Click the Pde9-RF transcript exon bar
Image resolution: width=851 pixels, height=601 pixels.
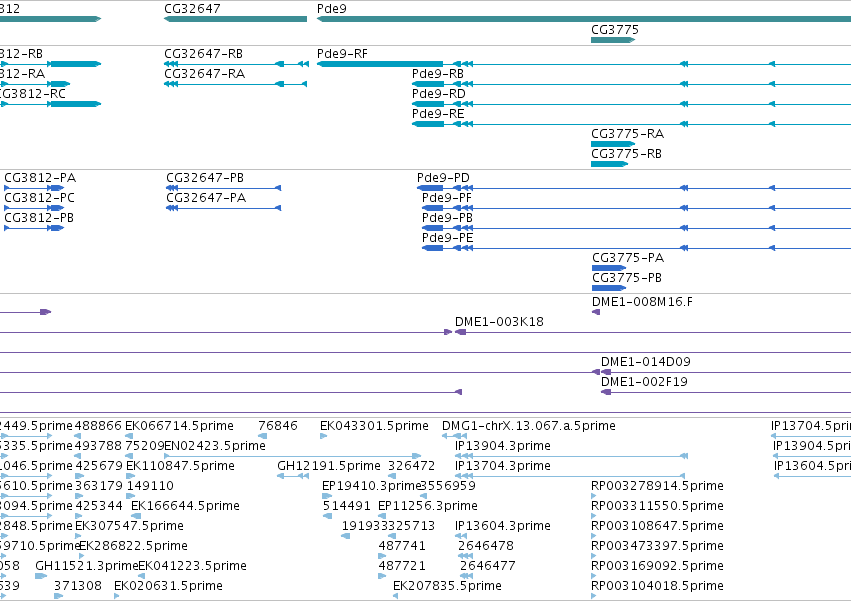pos(380,64)
